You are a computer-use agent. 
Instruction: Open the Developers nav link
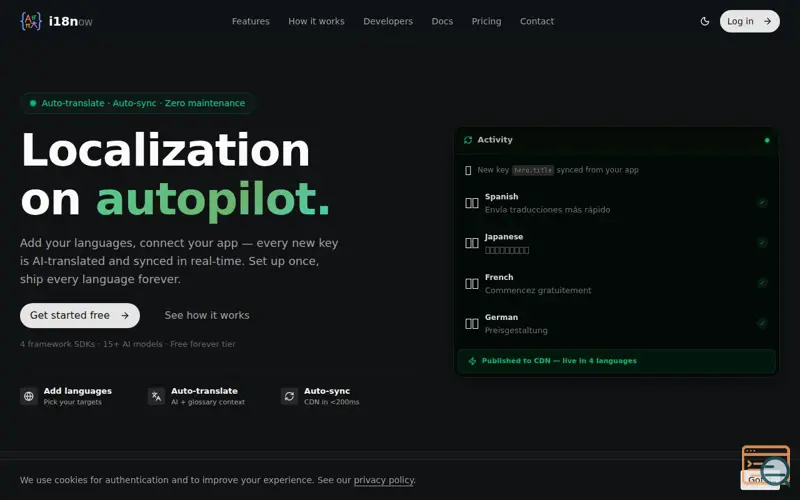click(388, 21)
